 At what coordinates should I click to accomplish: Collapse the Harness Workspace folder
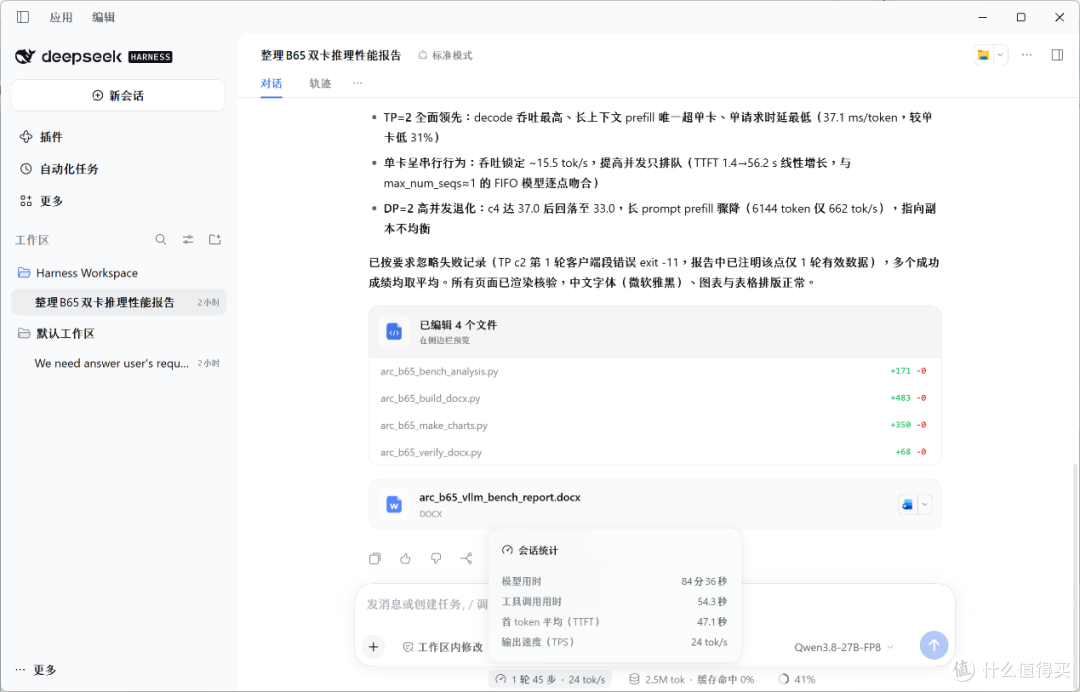78,273
